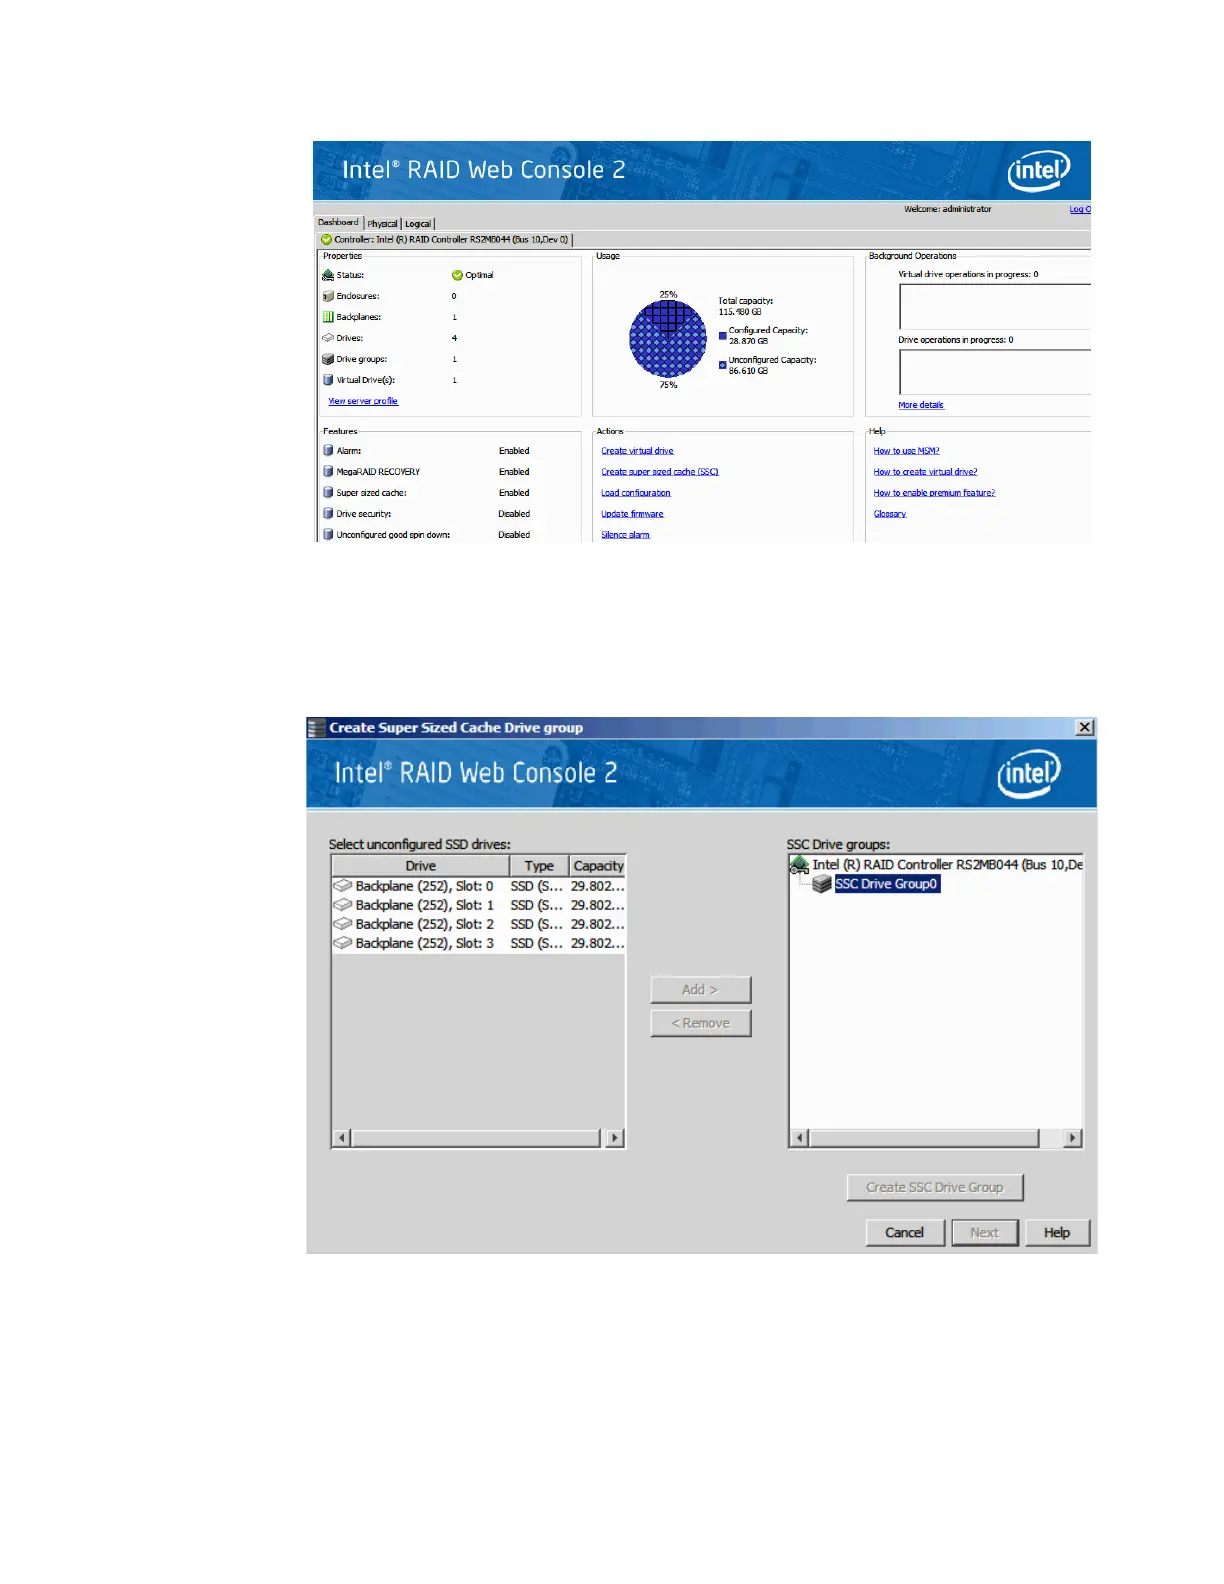Click the Next button
This screenshot has width=1224, height=1584.
985,1233
